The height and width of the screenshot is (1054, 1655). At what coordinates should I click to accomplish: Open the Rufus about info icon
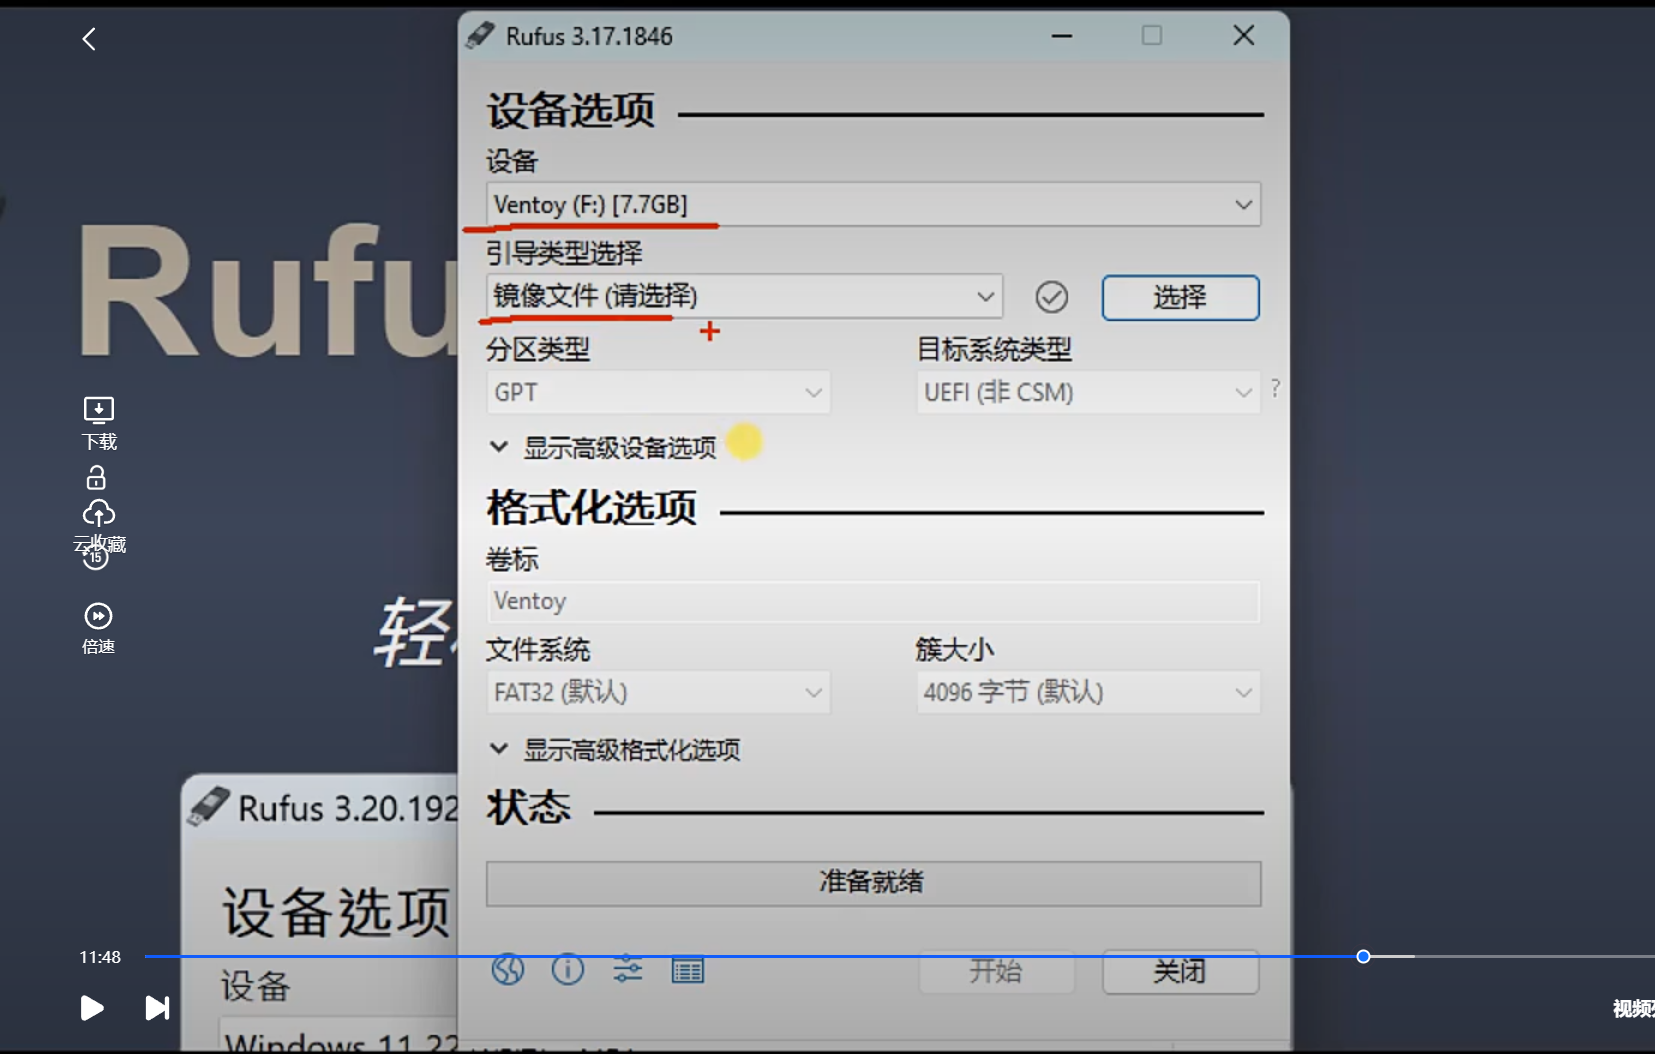click(568, 969)
